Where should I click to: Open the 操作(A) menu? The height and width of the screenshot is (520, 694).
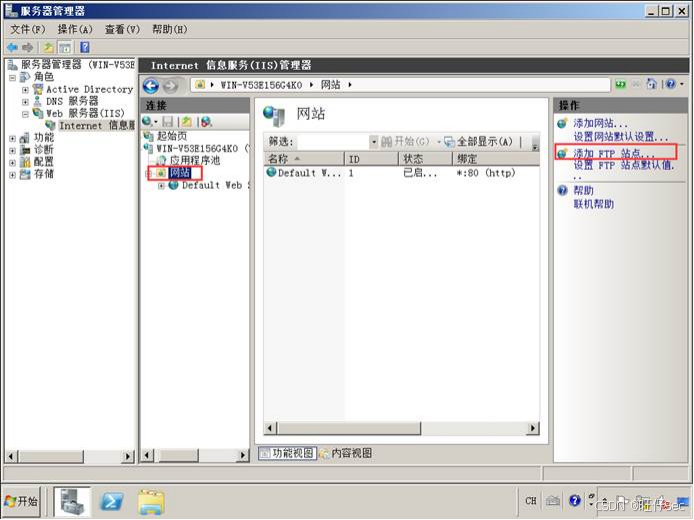(x=75, y=30)
